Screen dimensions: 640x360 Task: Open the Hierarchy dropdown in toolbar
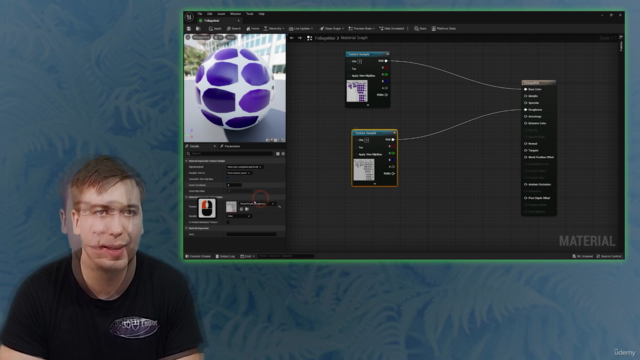(274, 29)
